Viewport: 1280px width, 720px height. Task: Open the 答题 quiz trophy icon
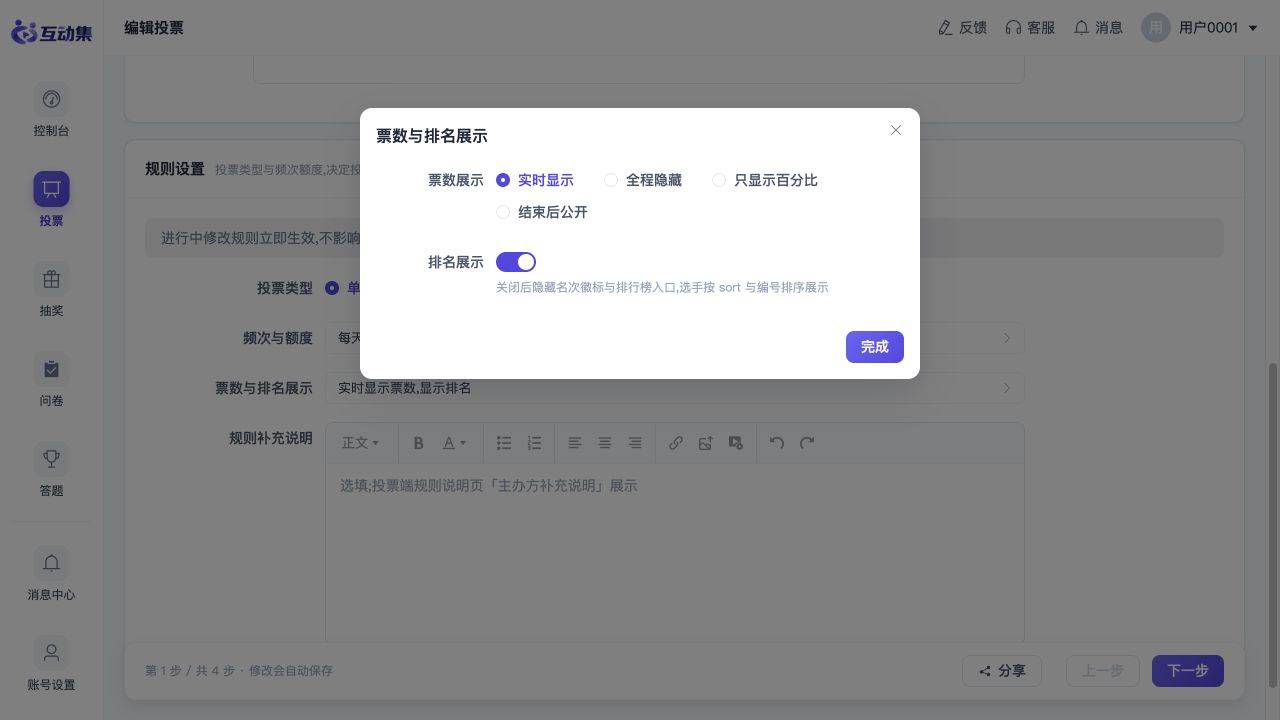click(x=51, y=459)
